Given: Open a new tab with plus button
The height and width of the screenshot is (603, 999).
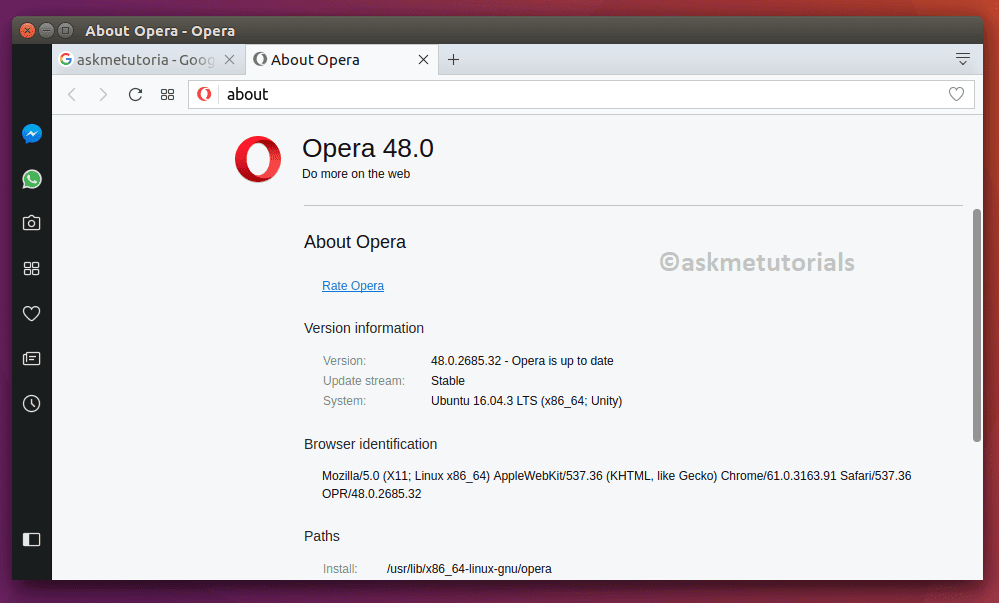Looking at the screenshot, I should point(453,59).
